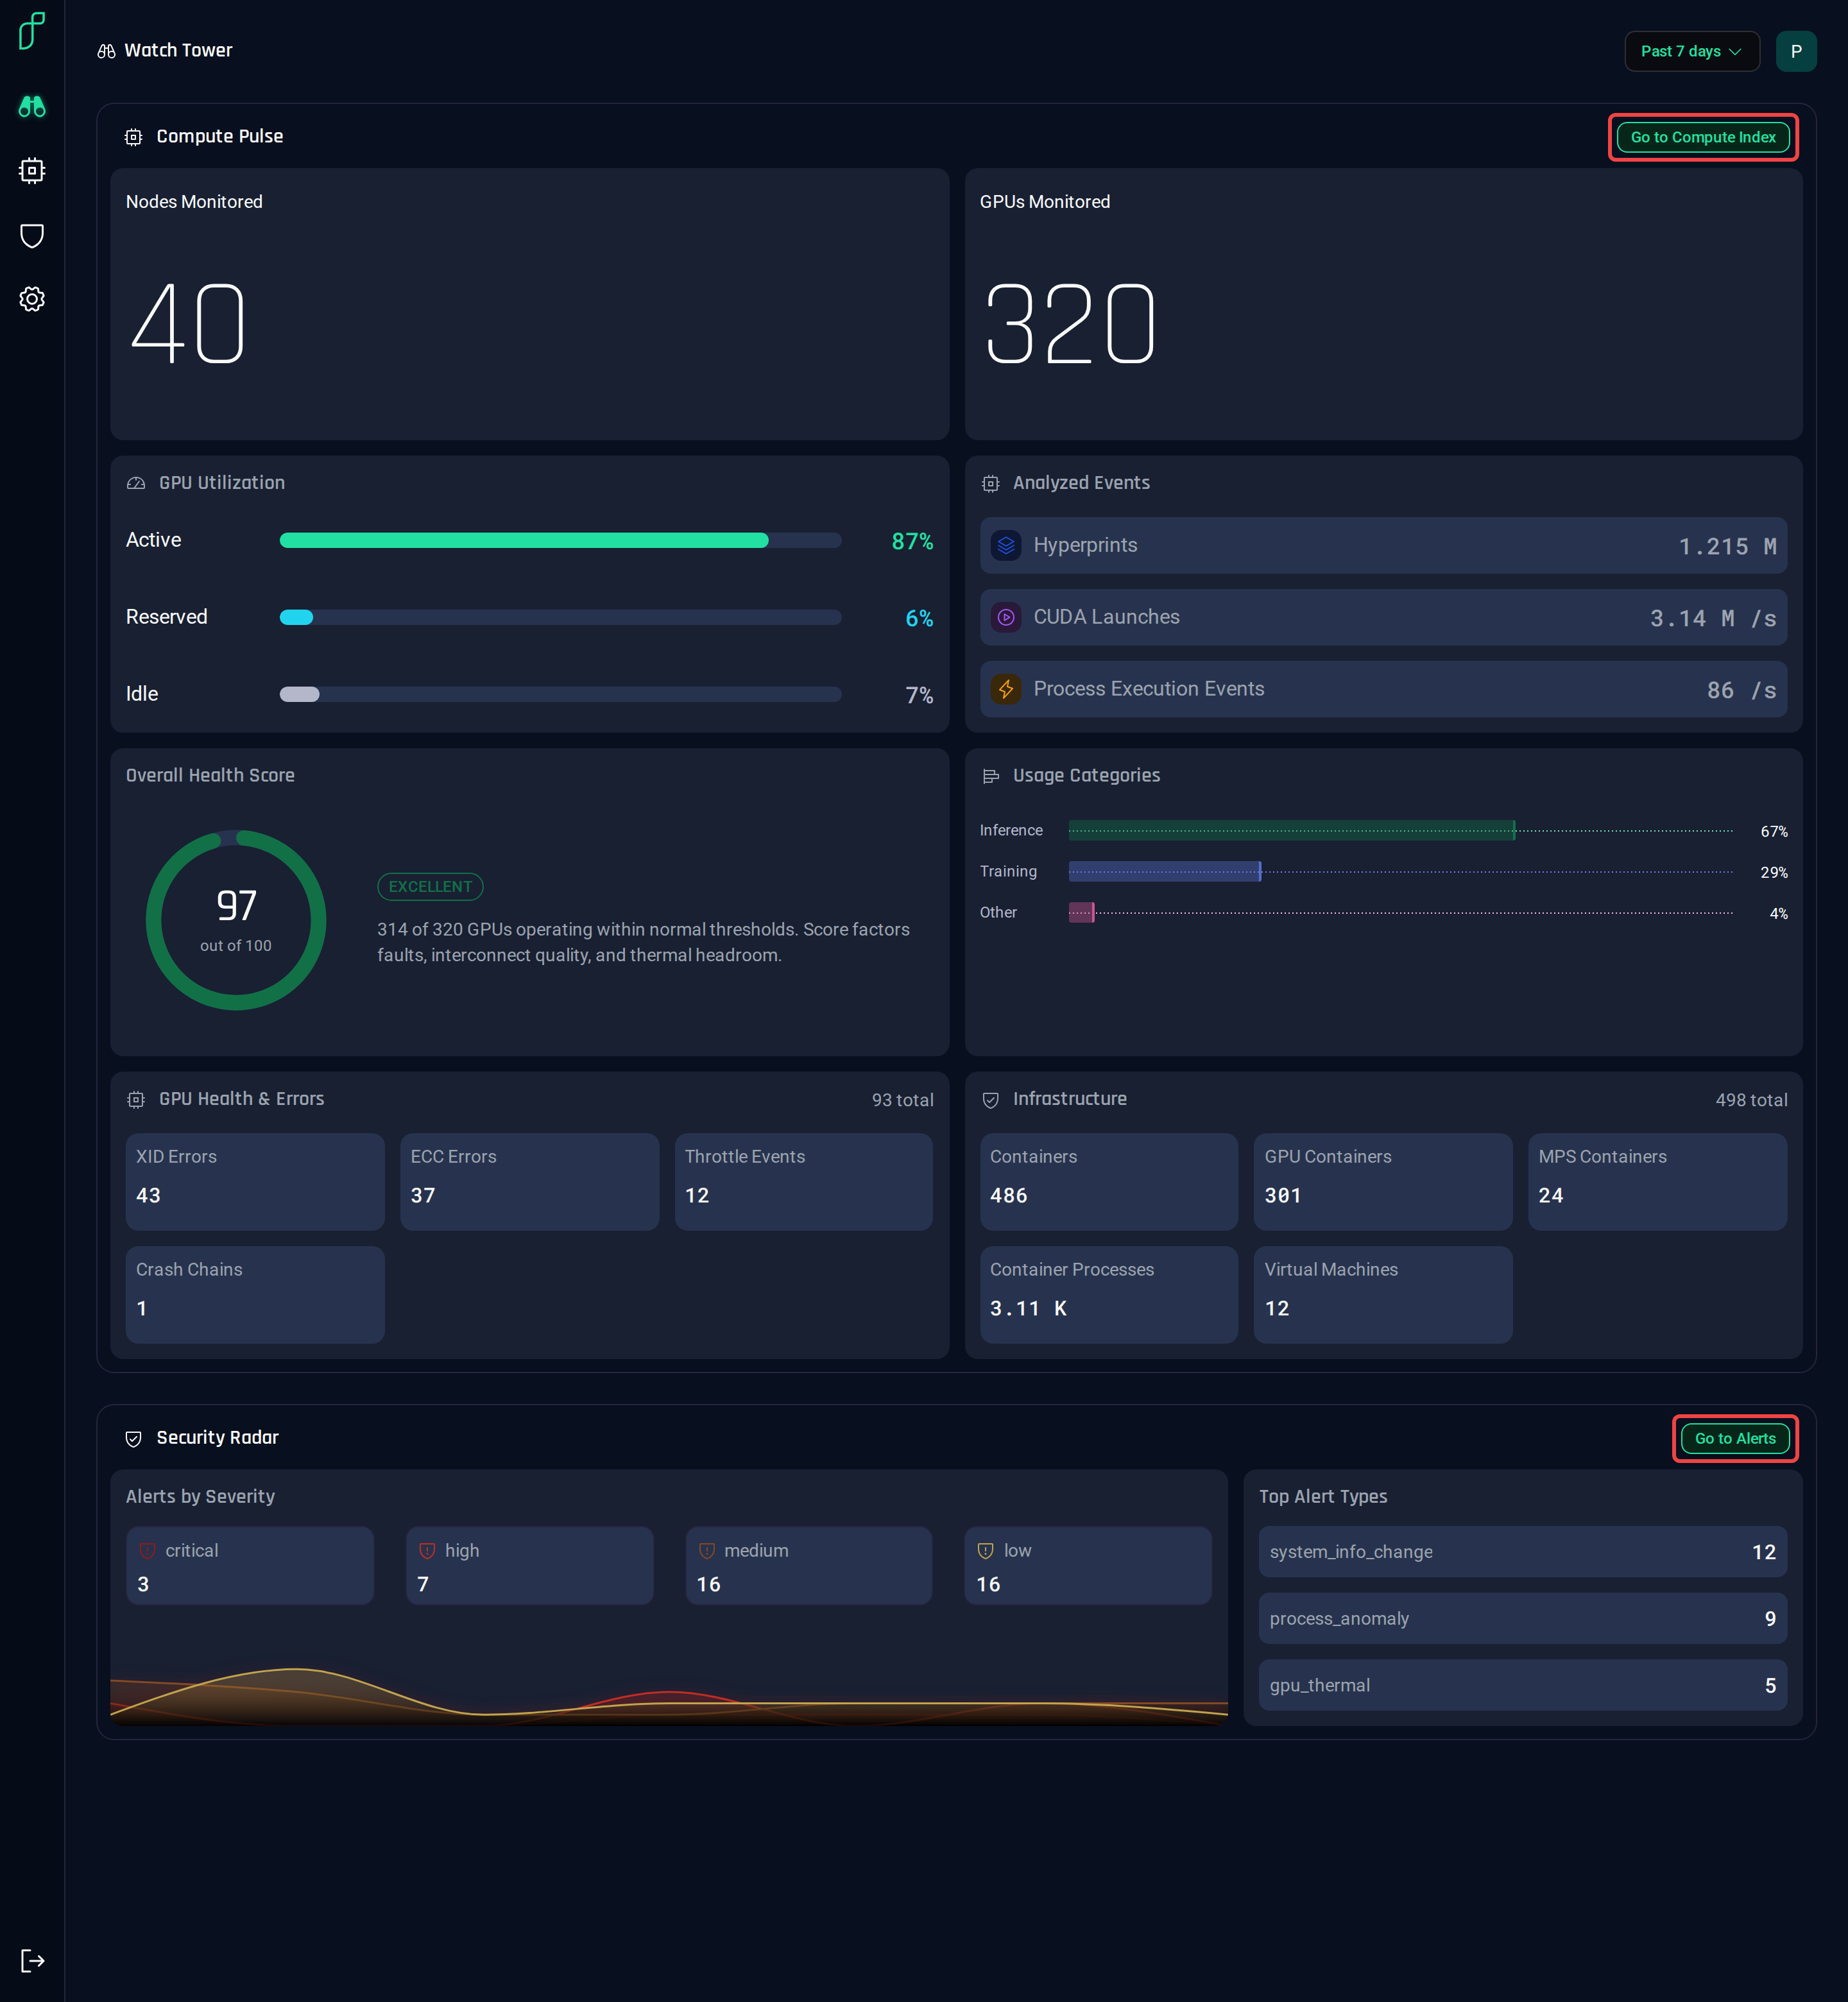Select the XID Errors card
1848x2002 pixels.
click(255, 1182)
